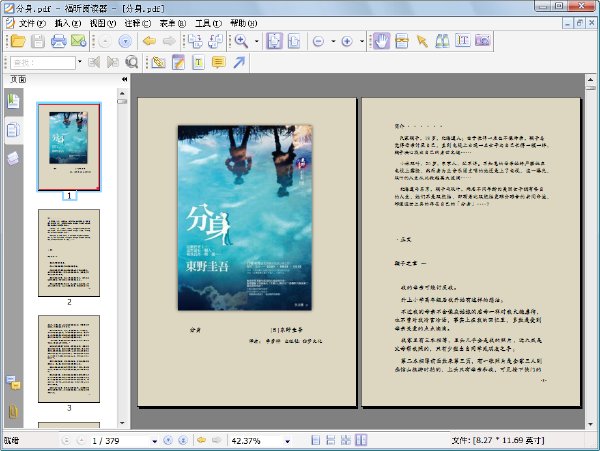Image resolution: width=600 pixels, height=451 pixels.
Task: Open the 插入 menu
Action: [x=68, y=24]
